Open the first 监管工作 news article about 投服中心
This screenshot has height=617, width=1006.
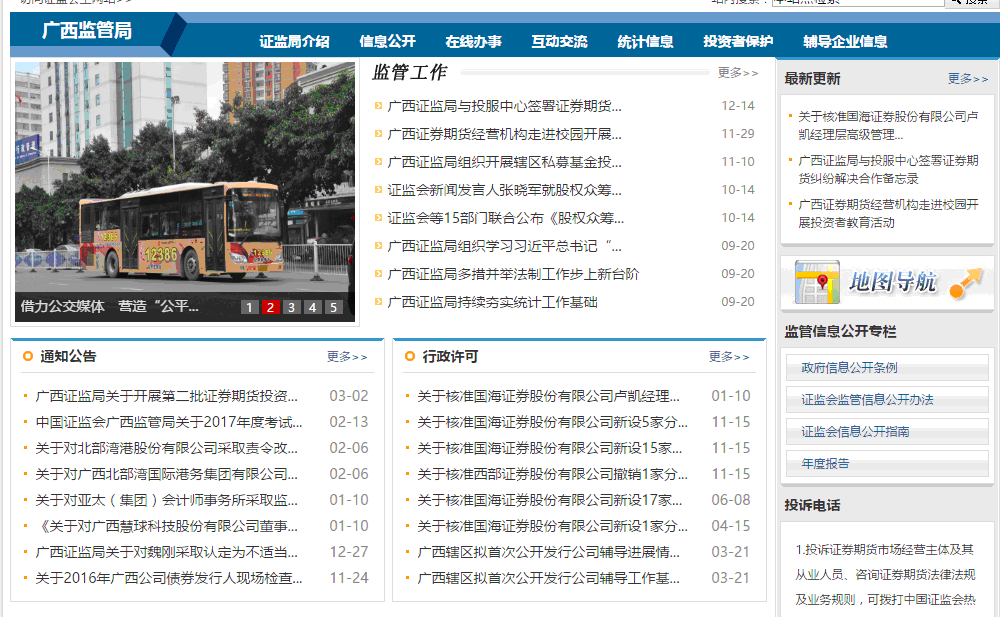point(504,106)
